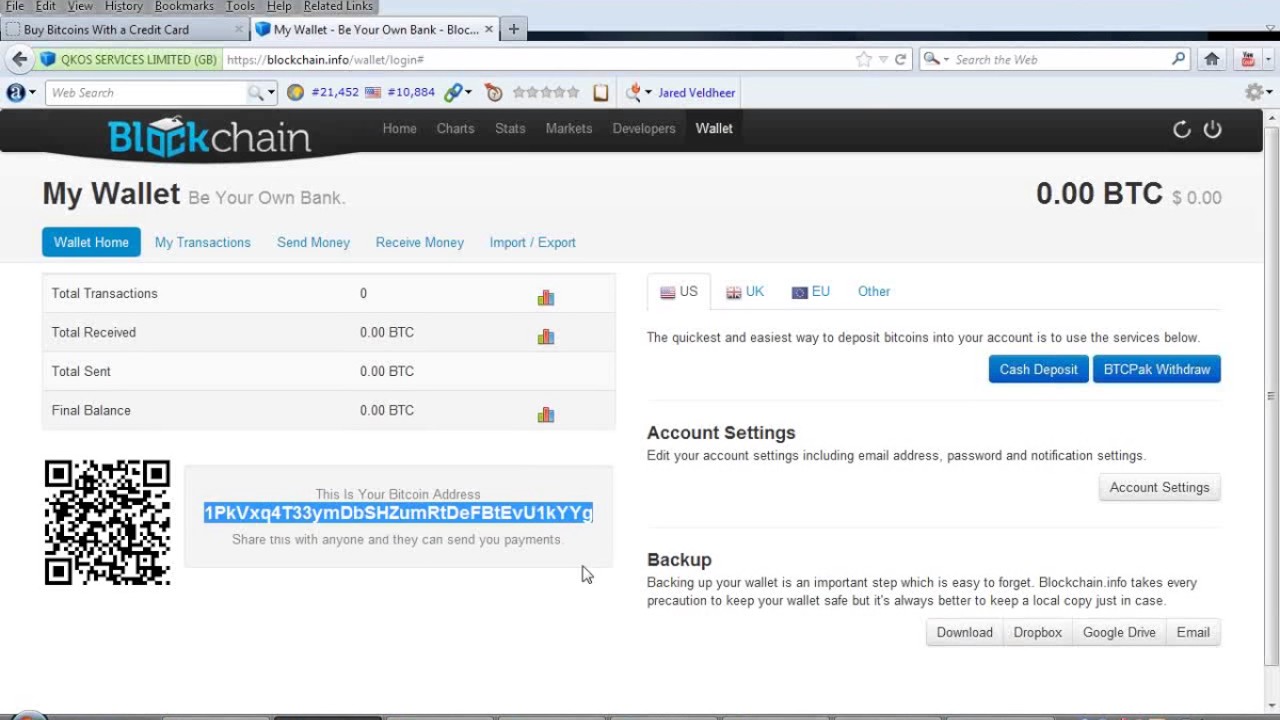Back up wallet to Dropbox
This screenshot has height=720, width=1280.
pyautogui.click(x=1037, y=632)
